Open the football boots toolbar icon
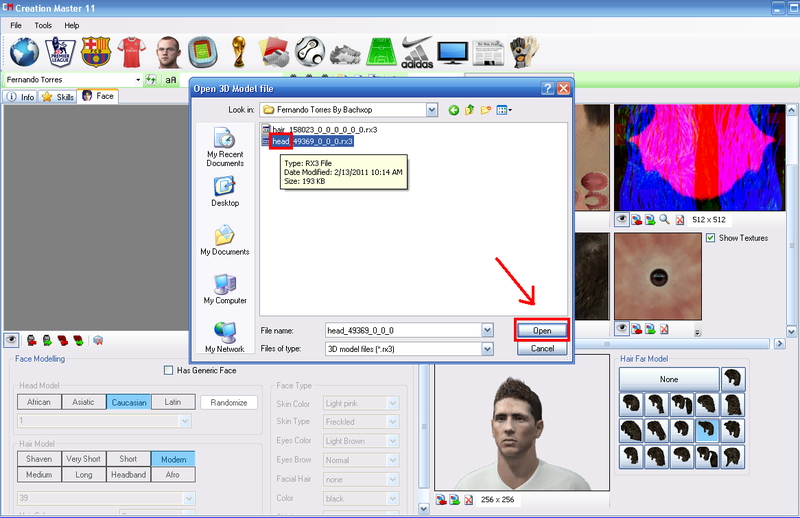800x518 pixels. pos(344,50)
